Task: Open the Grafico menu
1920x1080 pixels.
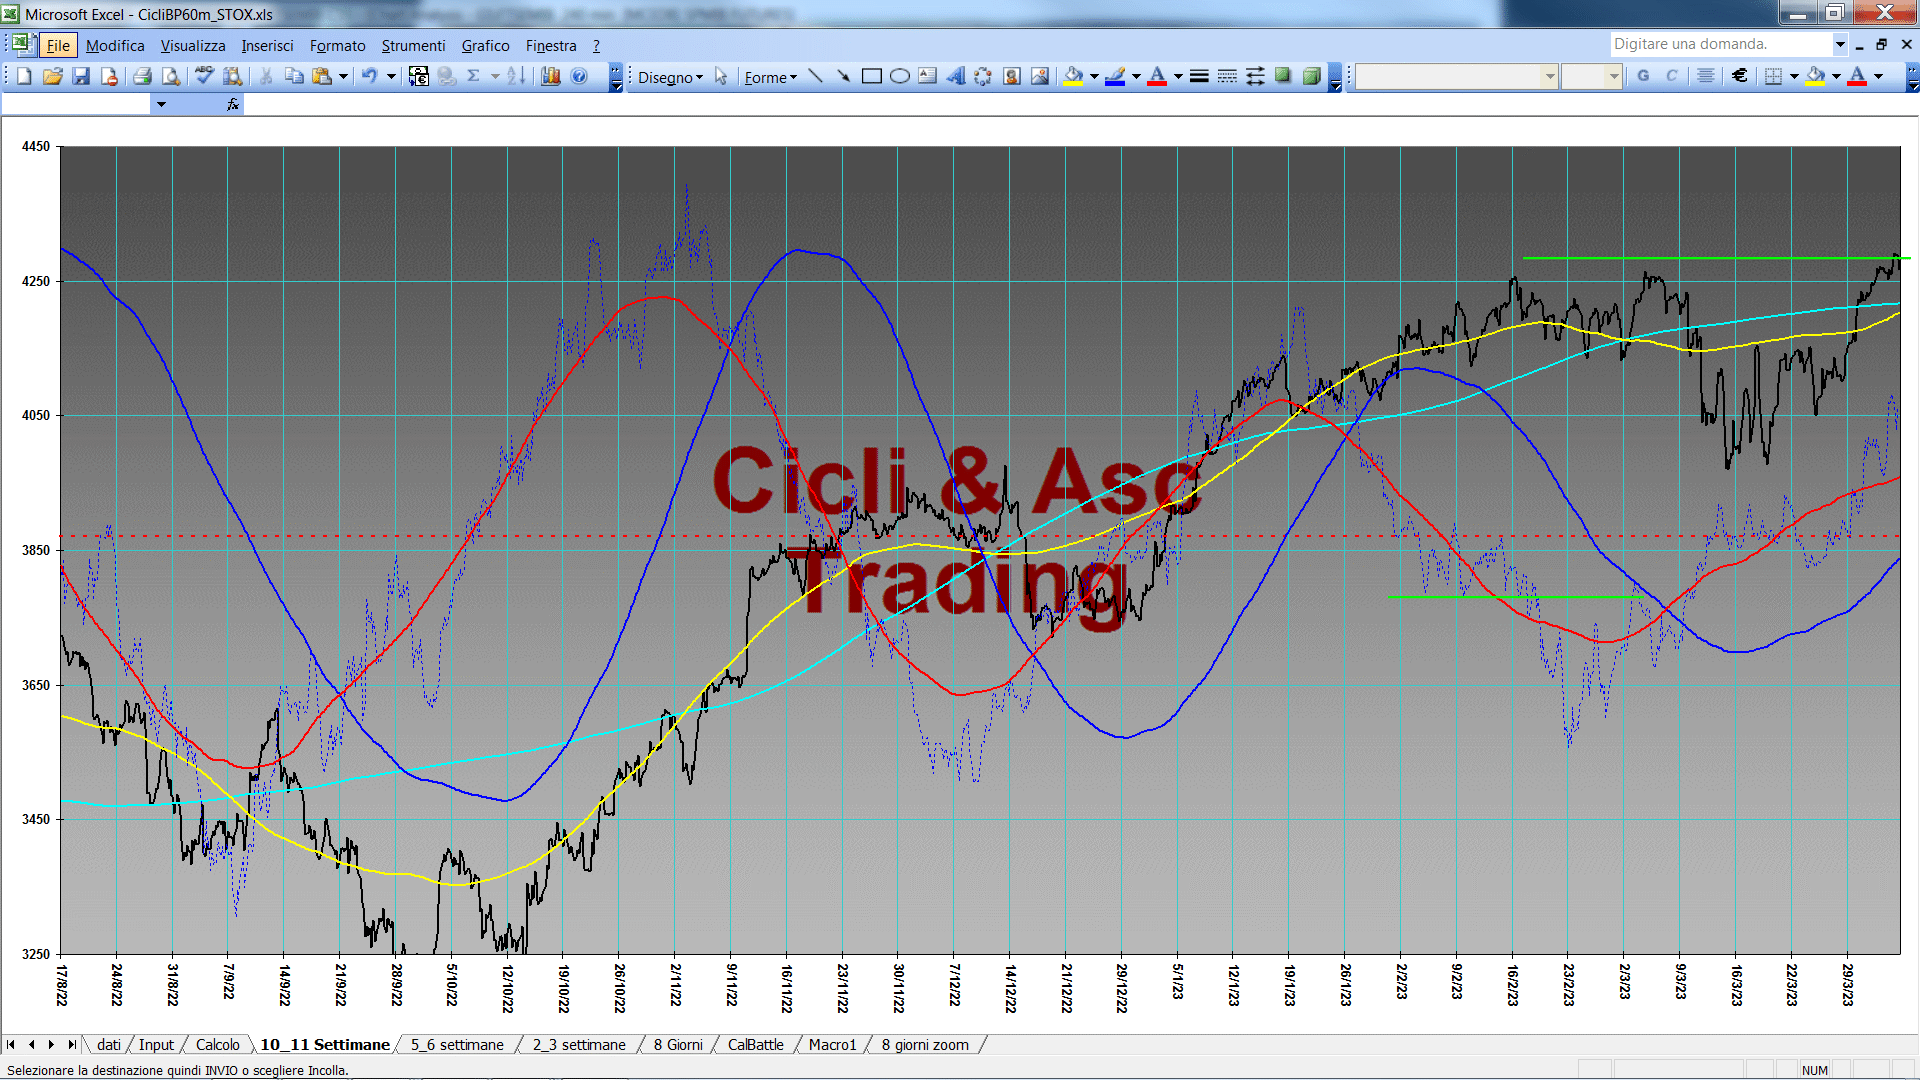Action: click(x=485, y=45)
